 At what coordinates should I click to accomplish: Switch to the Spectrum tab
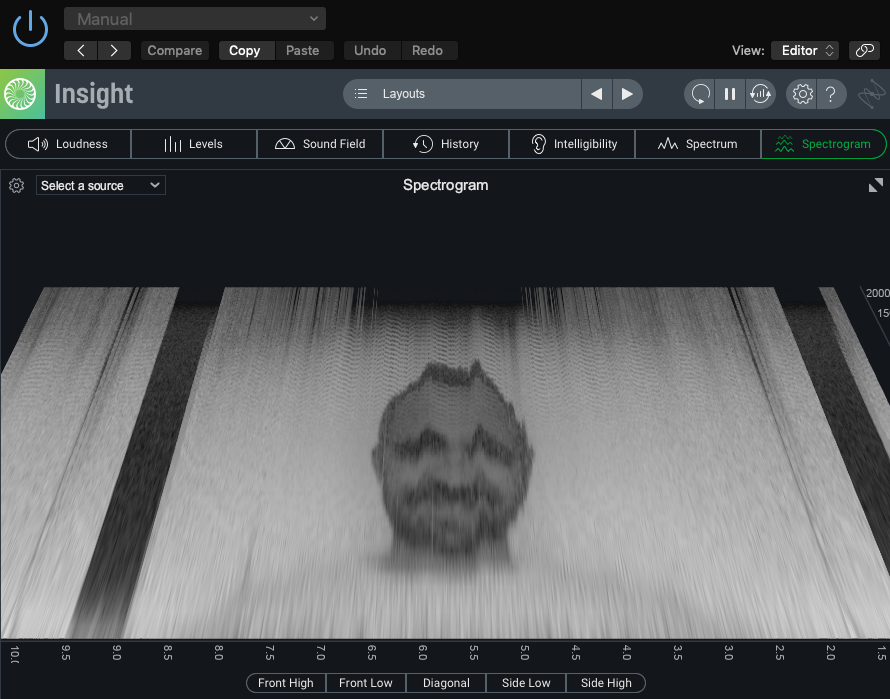click(697, 144)
